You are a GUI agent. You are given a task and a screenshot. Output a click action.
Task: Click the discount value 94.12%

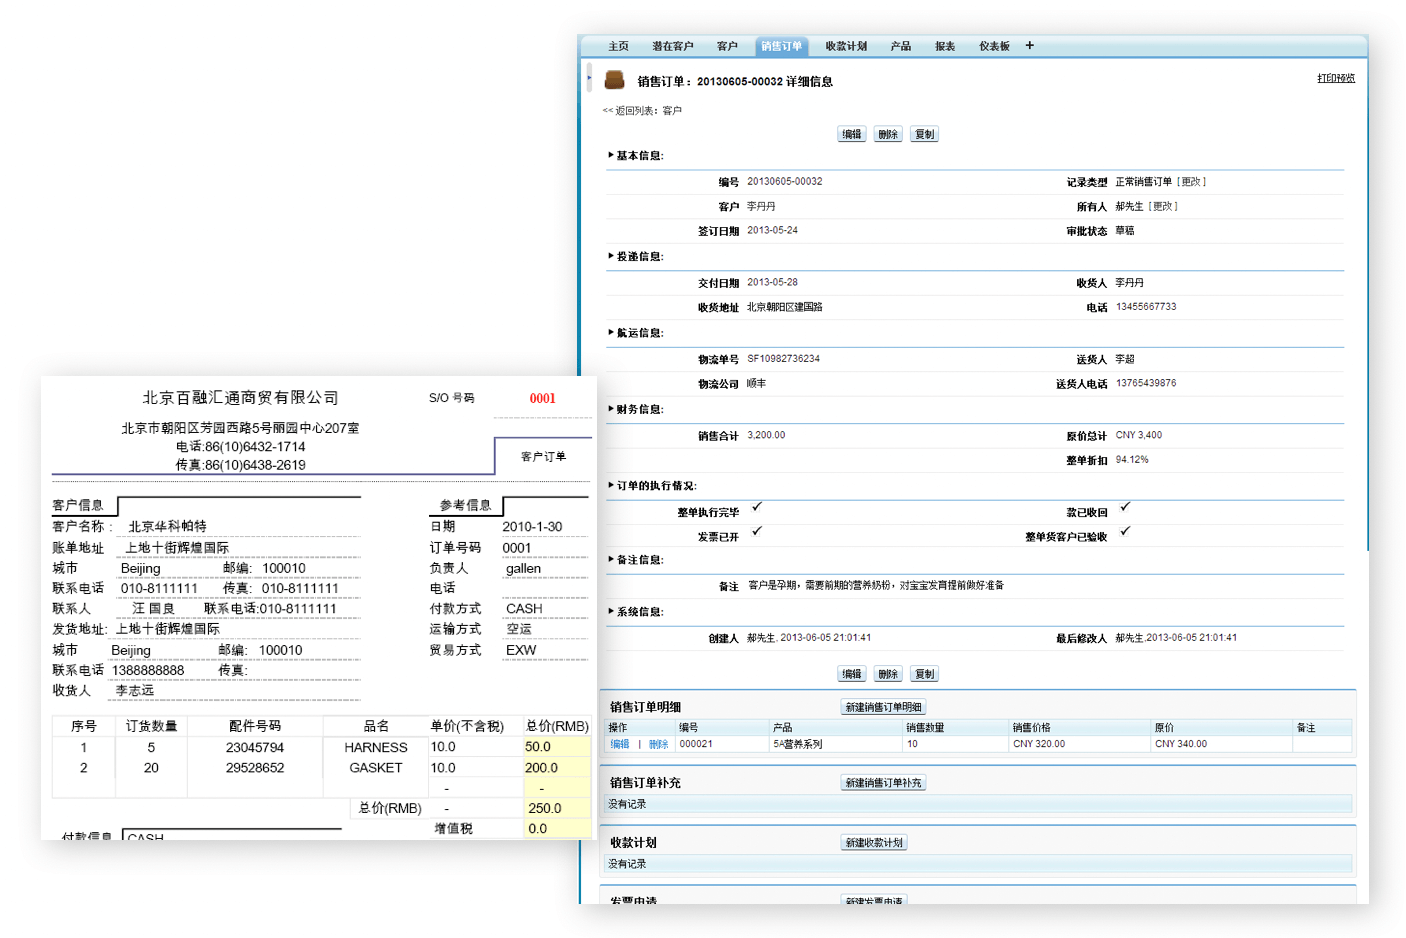point(1132,460)
